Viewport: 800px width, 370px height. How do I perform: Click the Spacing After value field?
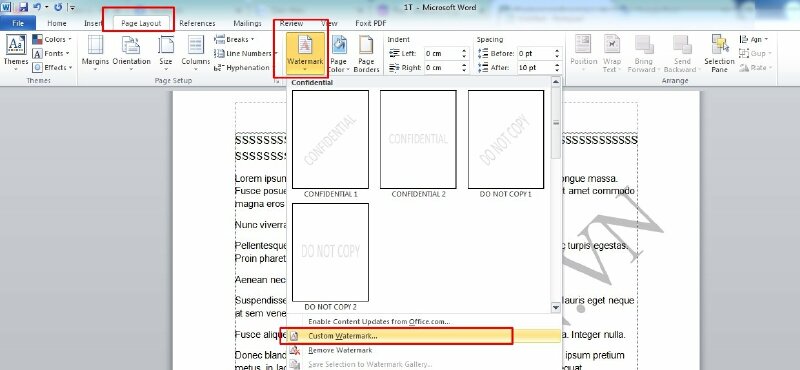point(536,67)
